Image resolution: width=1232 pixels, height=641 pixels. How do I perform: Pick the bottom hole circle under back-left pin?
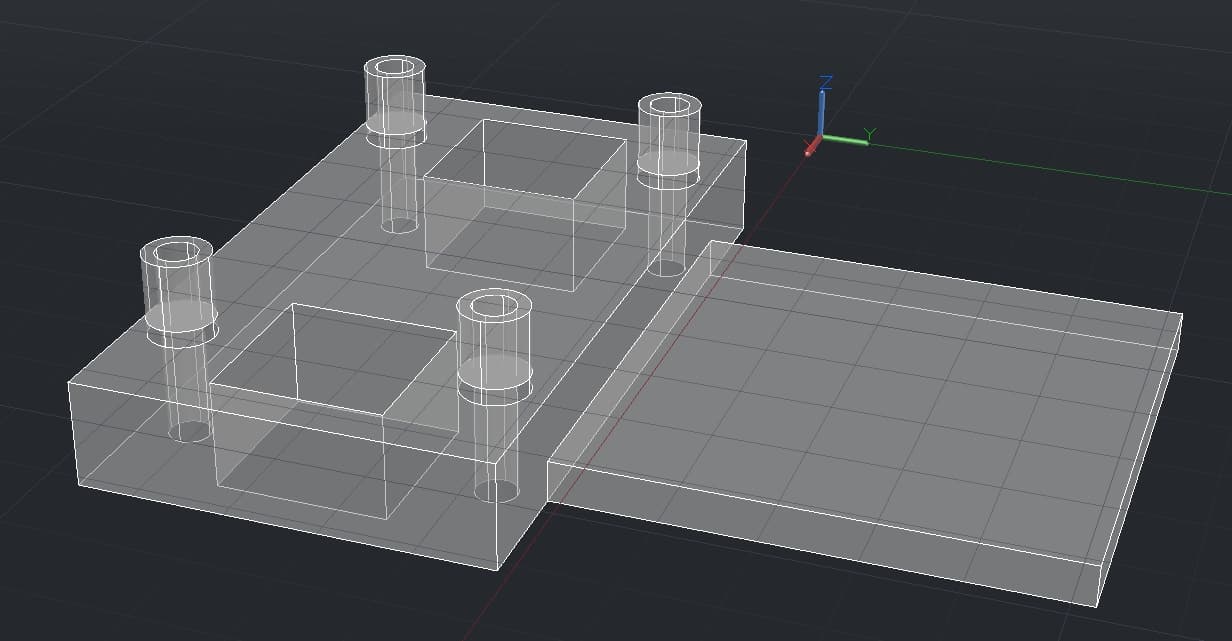pos(399,223)
